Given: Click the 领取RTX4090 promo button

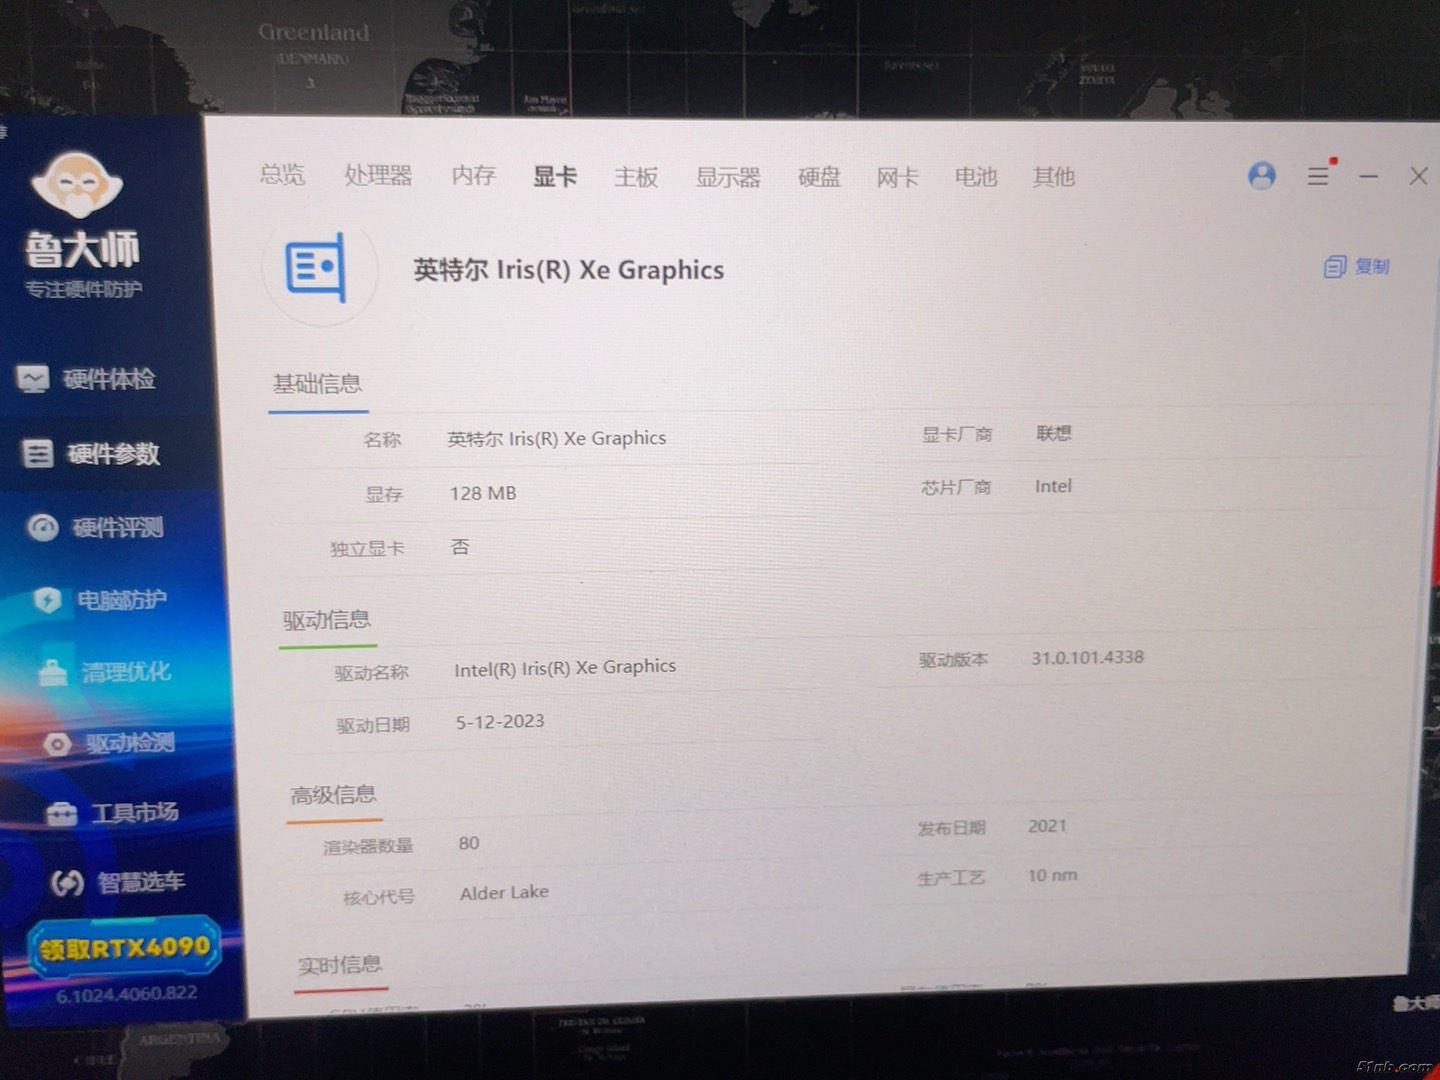Looking at the screenshot, I should coord(125,947).
